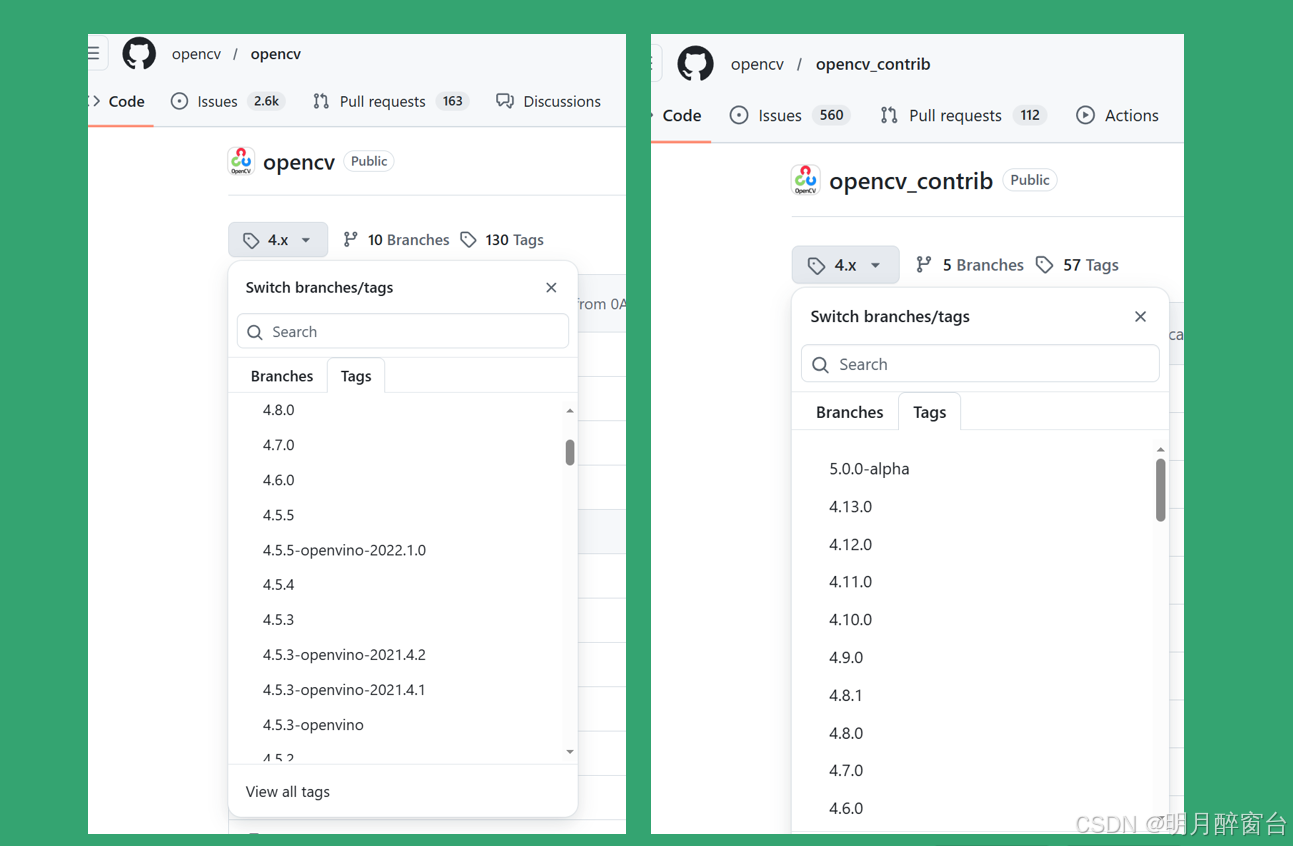Click scroll-up arrow of the opencv_contrib tag list
The image size is (1293, 846).
1161,450
